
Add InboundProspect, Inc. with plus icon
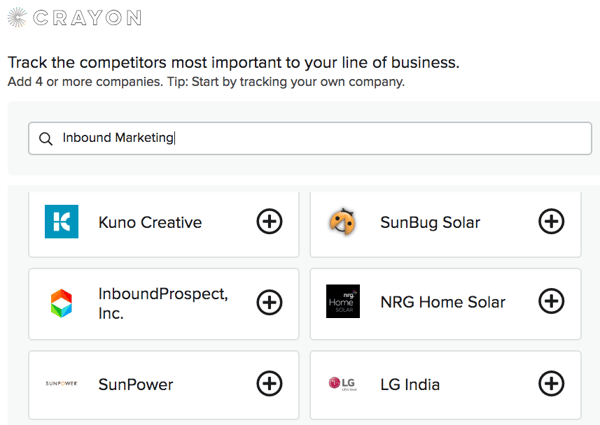269,302
